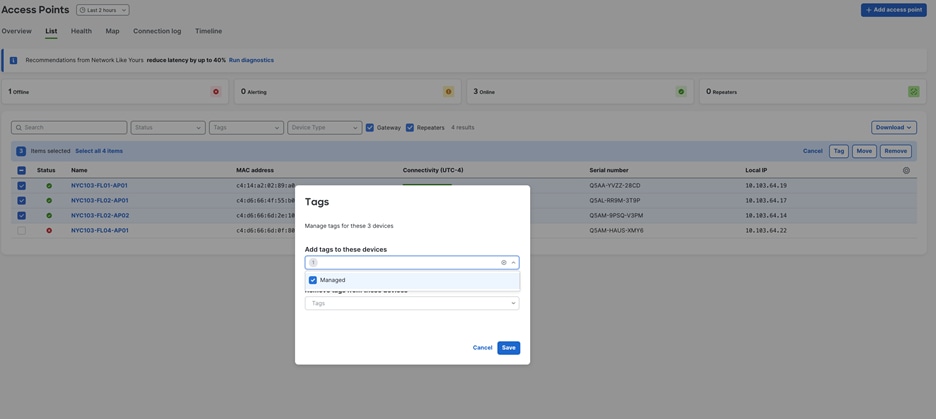
Task: Switch to the Connection log tab
Action: coord(157,31)
